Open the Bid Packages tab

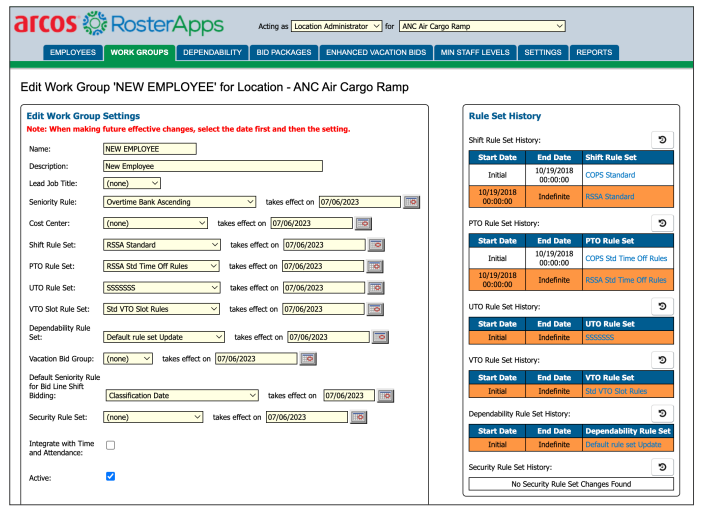284,52
